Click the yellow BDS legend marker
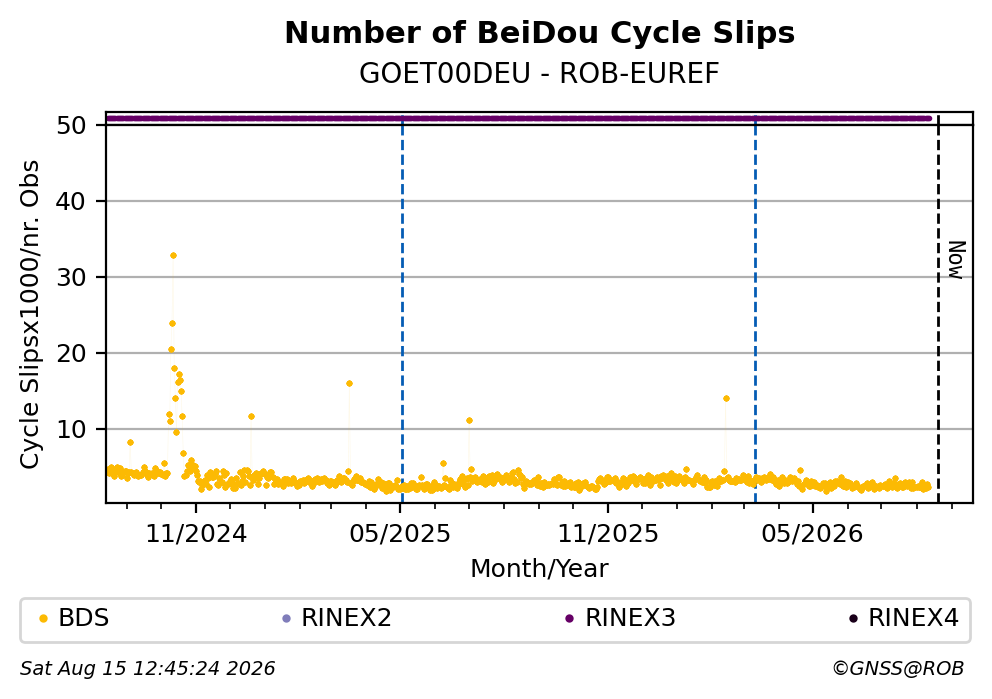This screenshot has height=699, width=992. pos(43,619)
